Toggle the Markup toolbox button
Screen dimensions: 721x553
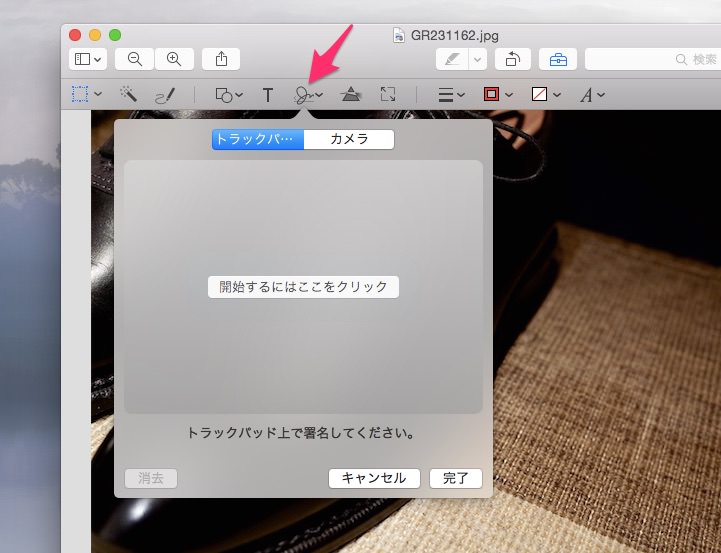point(558,59)
